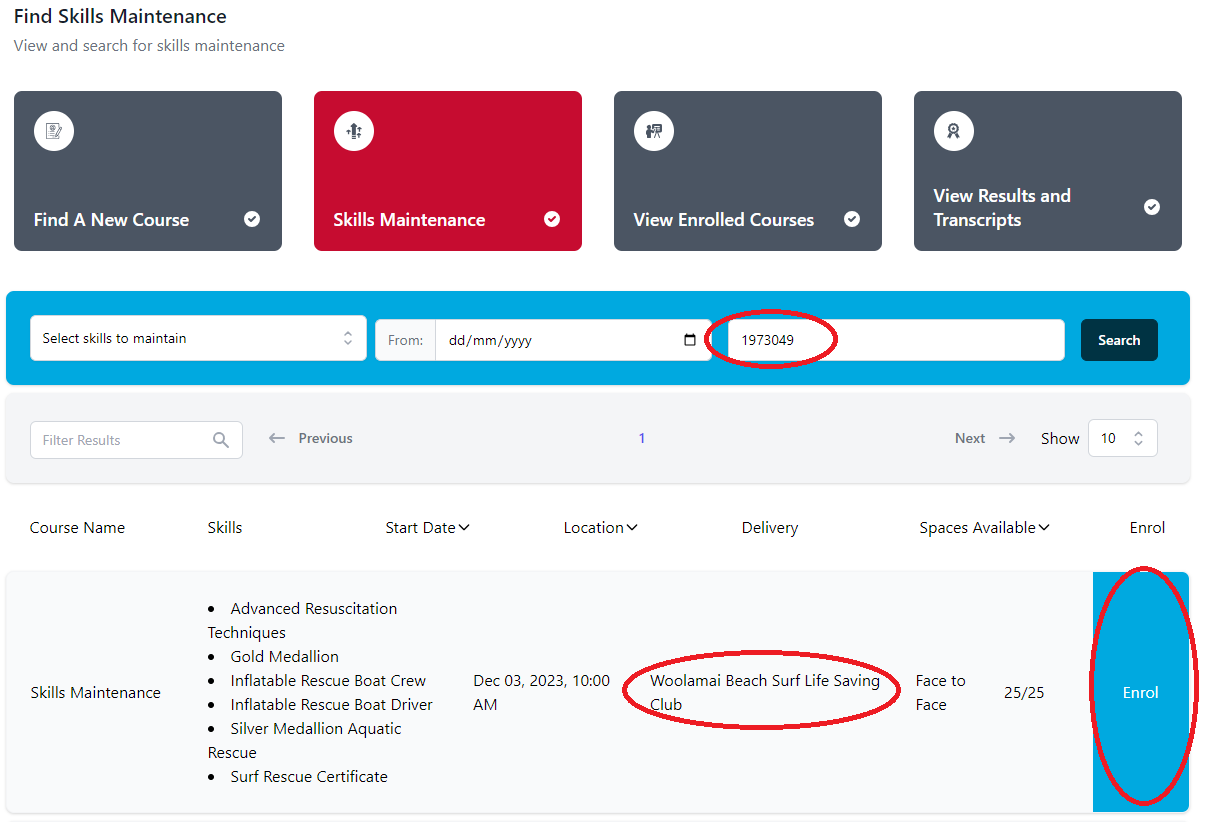Click the right arrow beside Next

click(x=1007, y=438)
